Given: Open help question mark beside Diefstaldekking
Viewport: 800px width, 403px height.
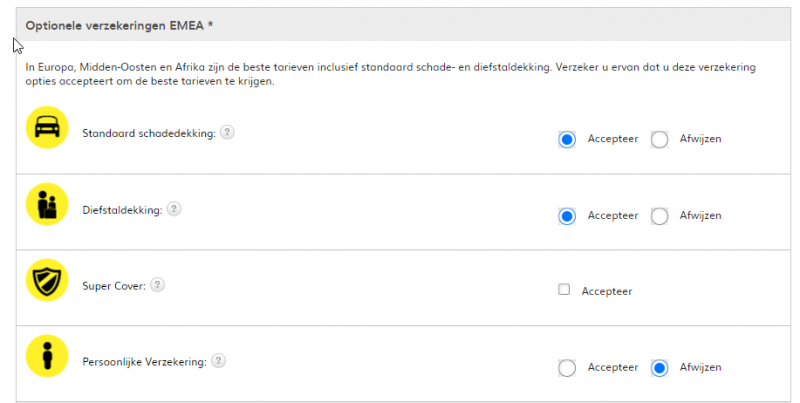Looking at the screenshot, I should [x=174, y=209].
